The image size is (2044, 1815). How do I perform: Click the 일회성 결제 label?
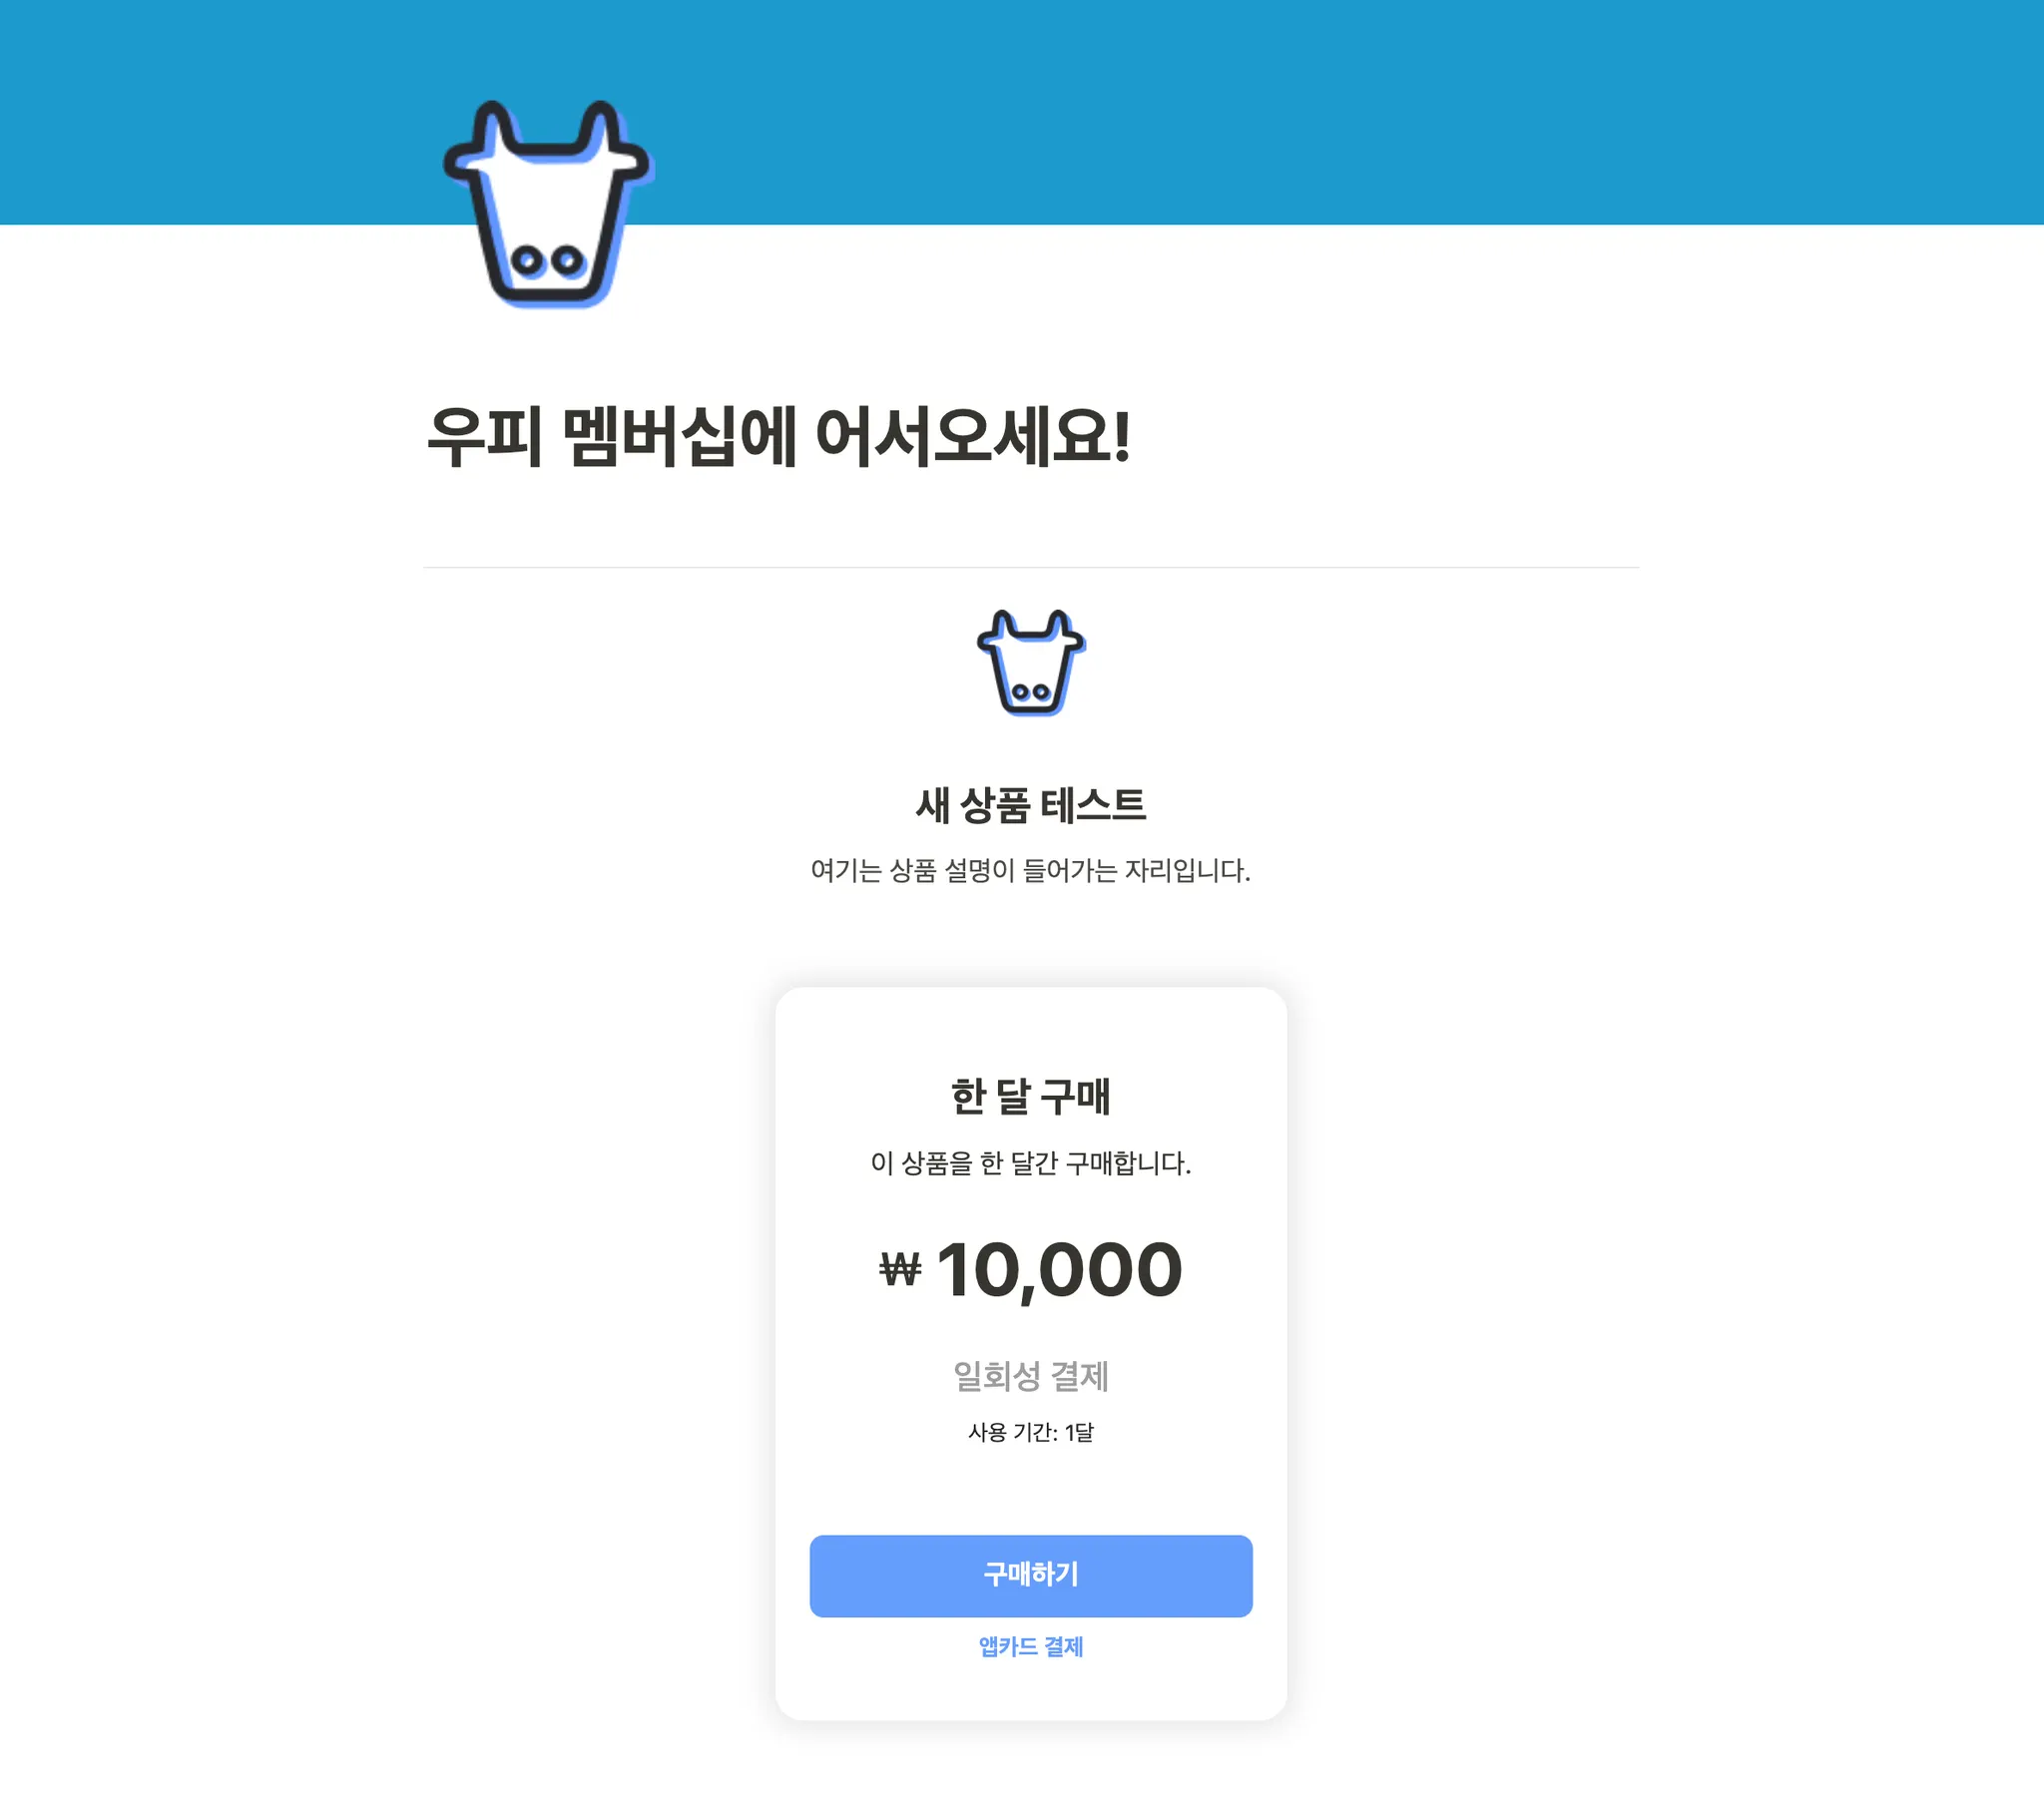[1031, 1377]
